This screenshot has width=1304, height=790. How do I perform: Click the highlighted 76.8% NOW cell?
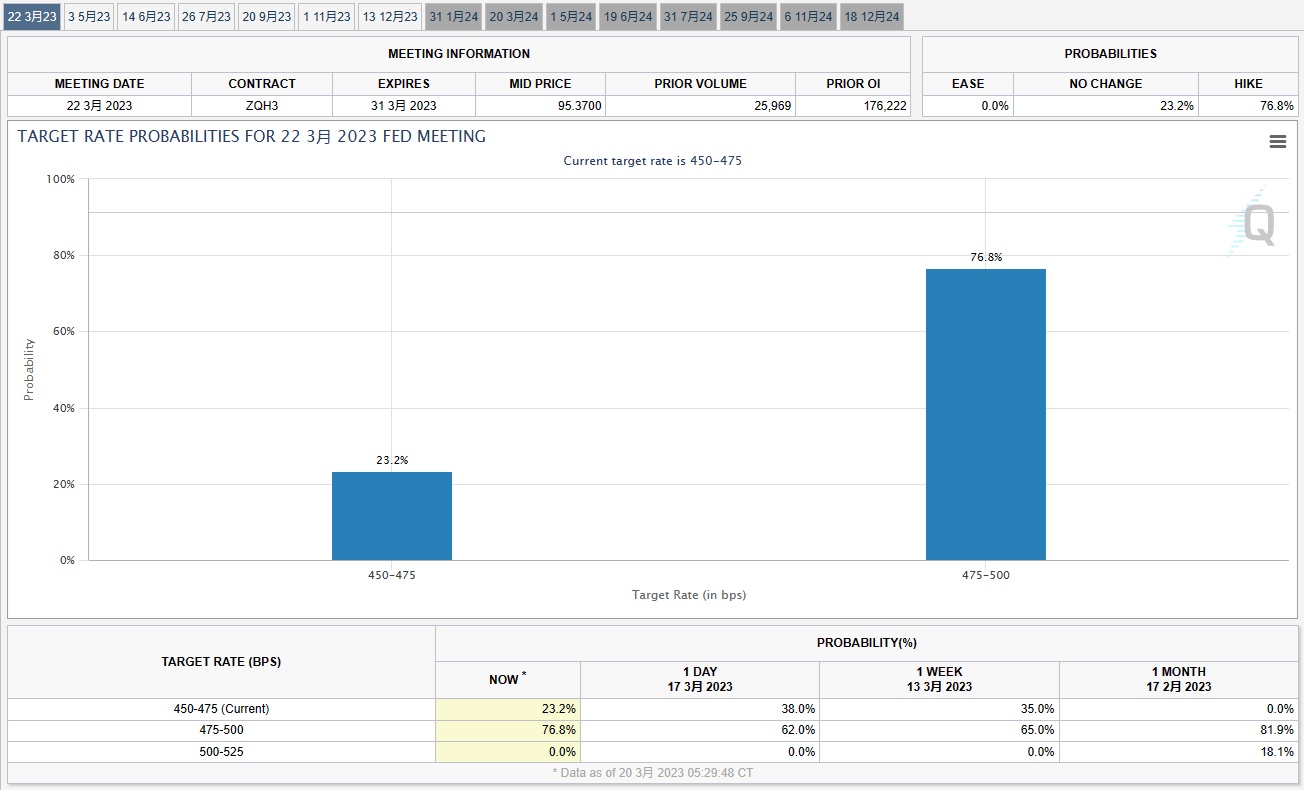(x=508, y=730)
